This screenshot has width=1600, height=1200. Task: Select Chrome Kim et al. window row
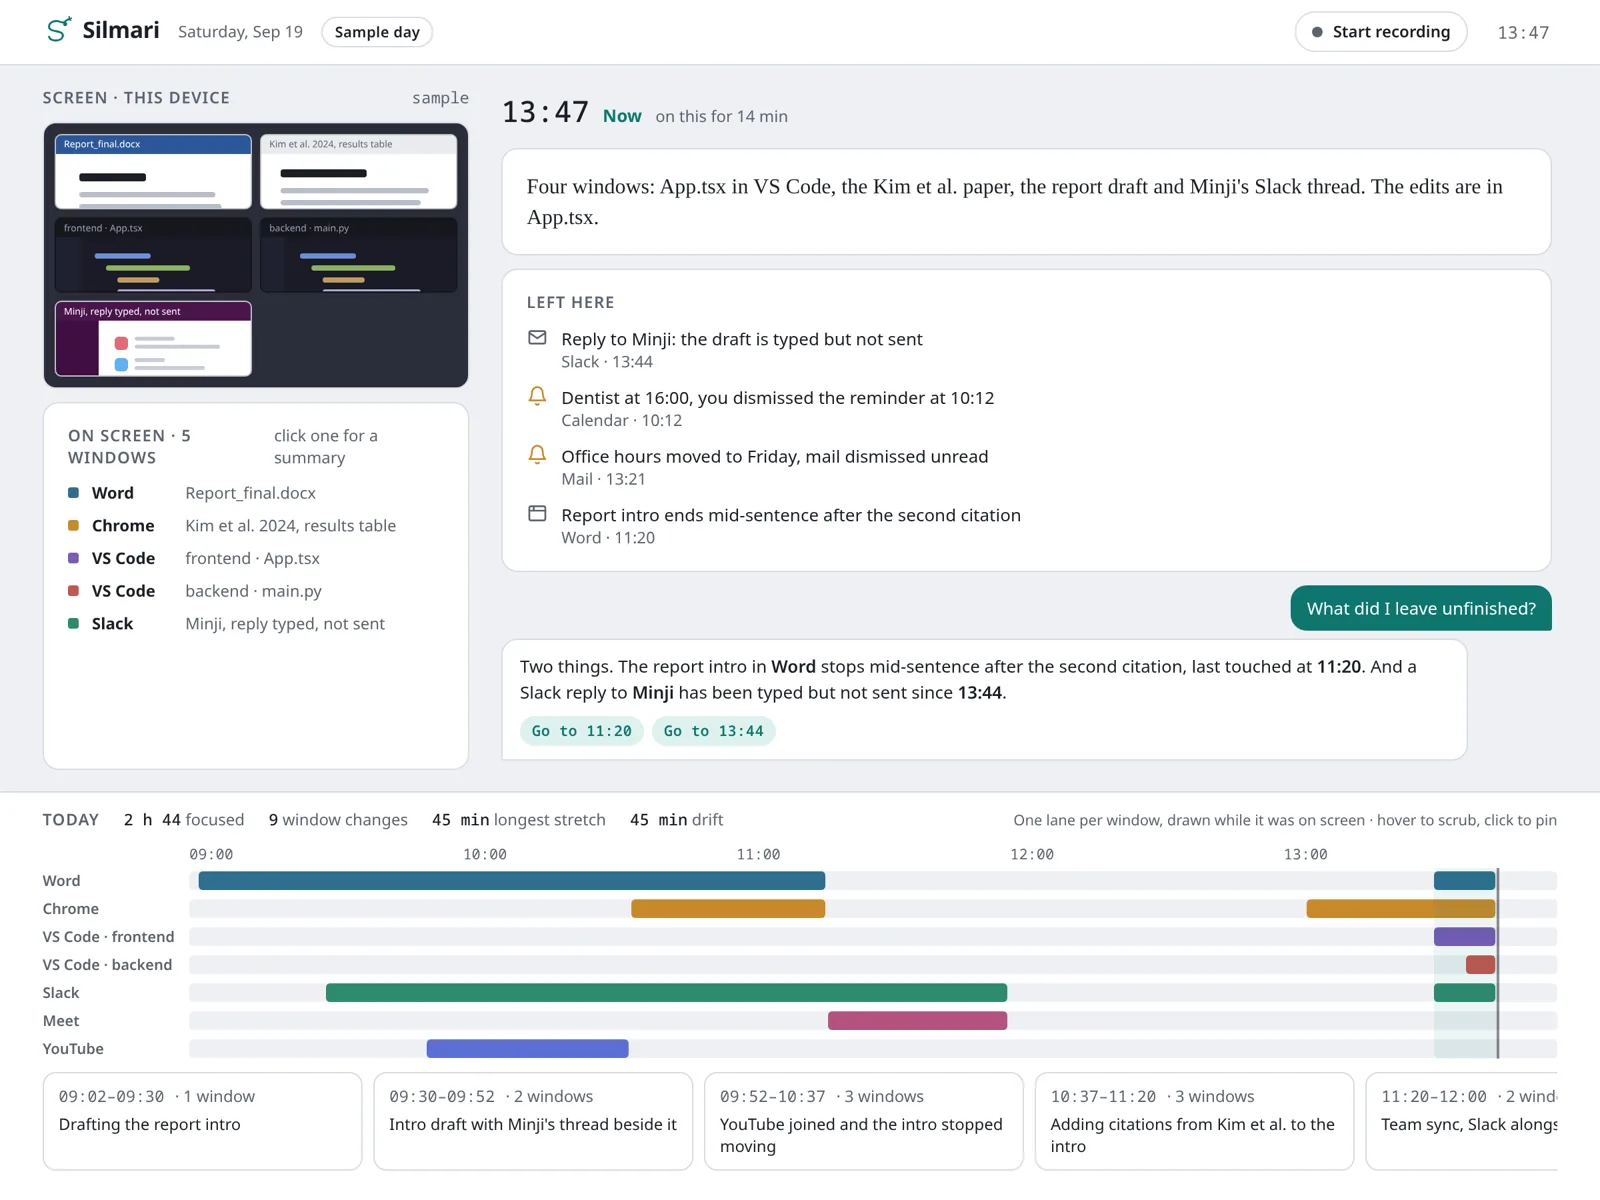coord(256,526)
